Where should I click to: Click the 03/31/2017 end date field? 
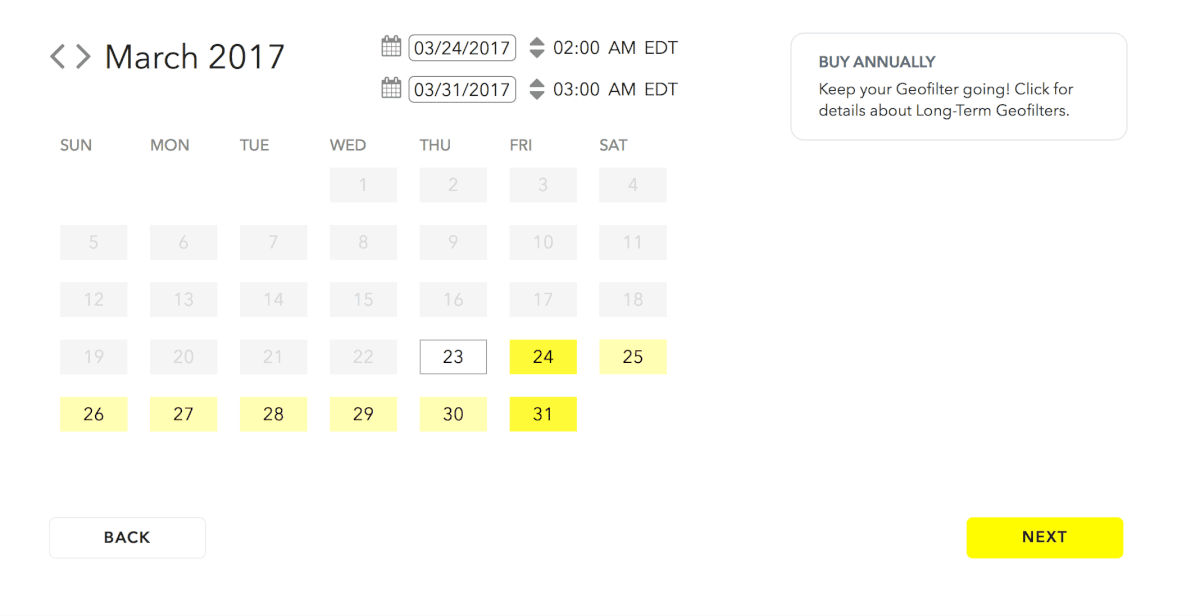pos(462,89)
